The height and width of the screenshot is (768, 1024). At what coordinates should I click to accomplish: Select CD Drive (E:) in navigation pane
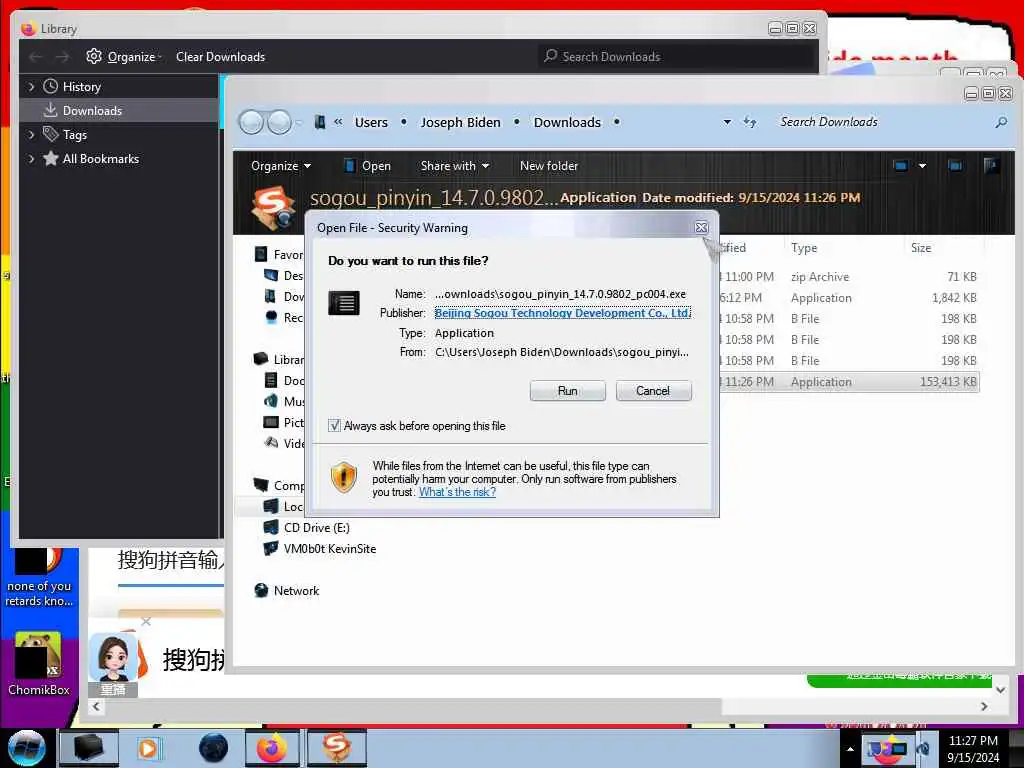click(316, 528)
